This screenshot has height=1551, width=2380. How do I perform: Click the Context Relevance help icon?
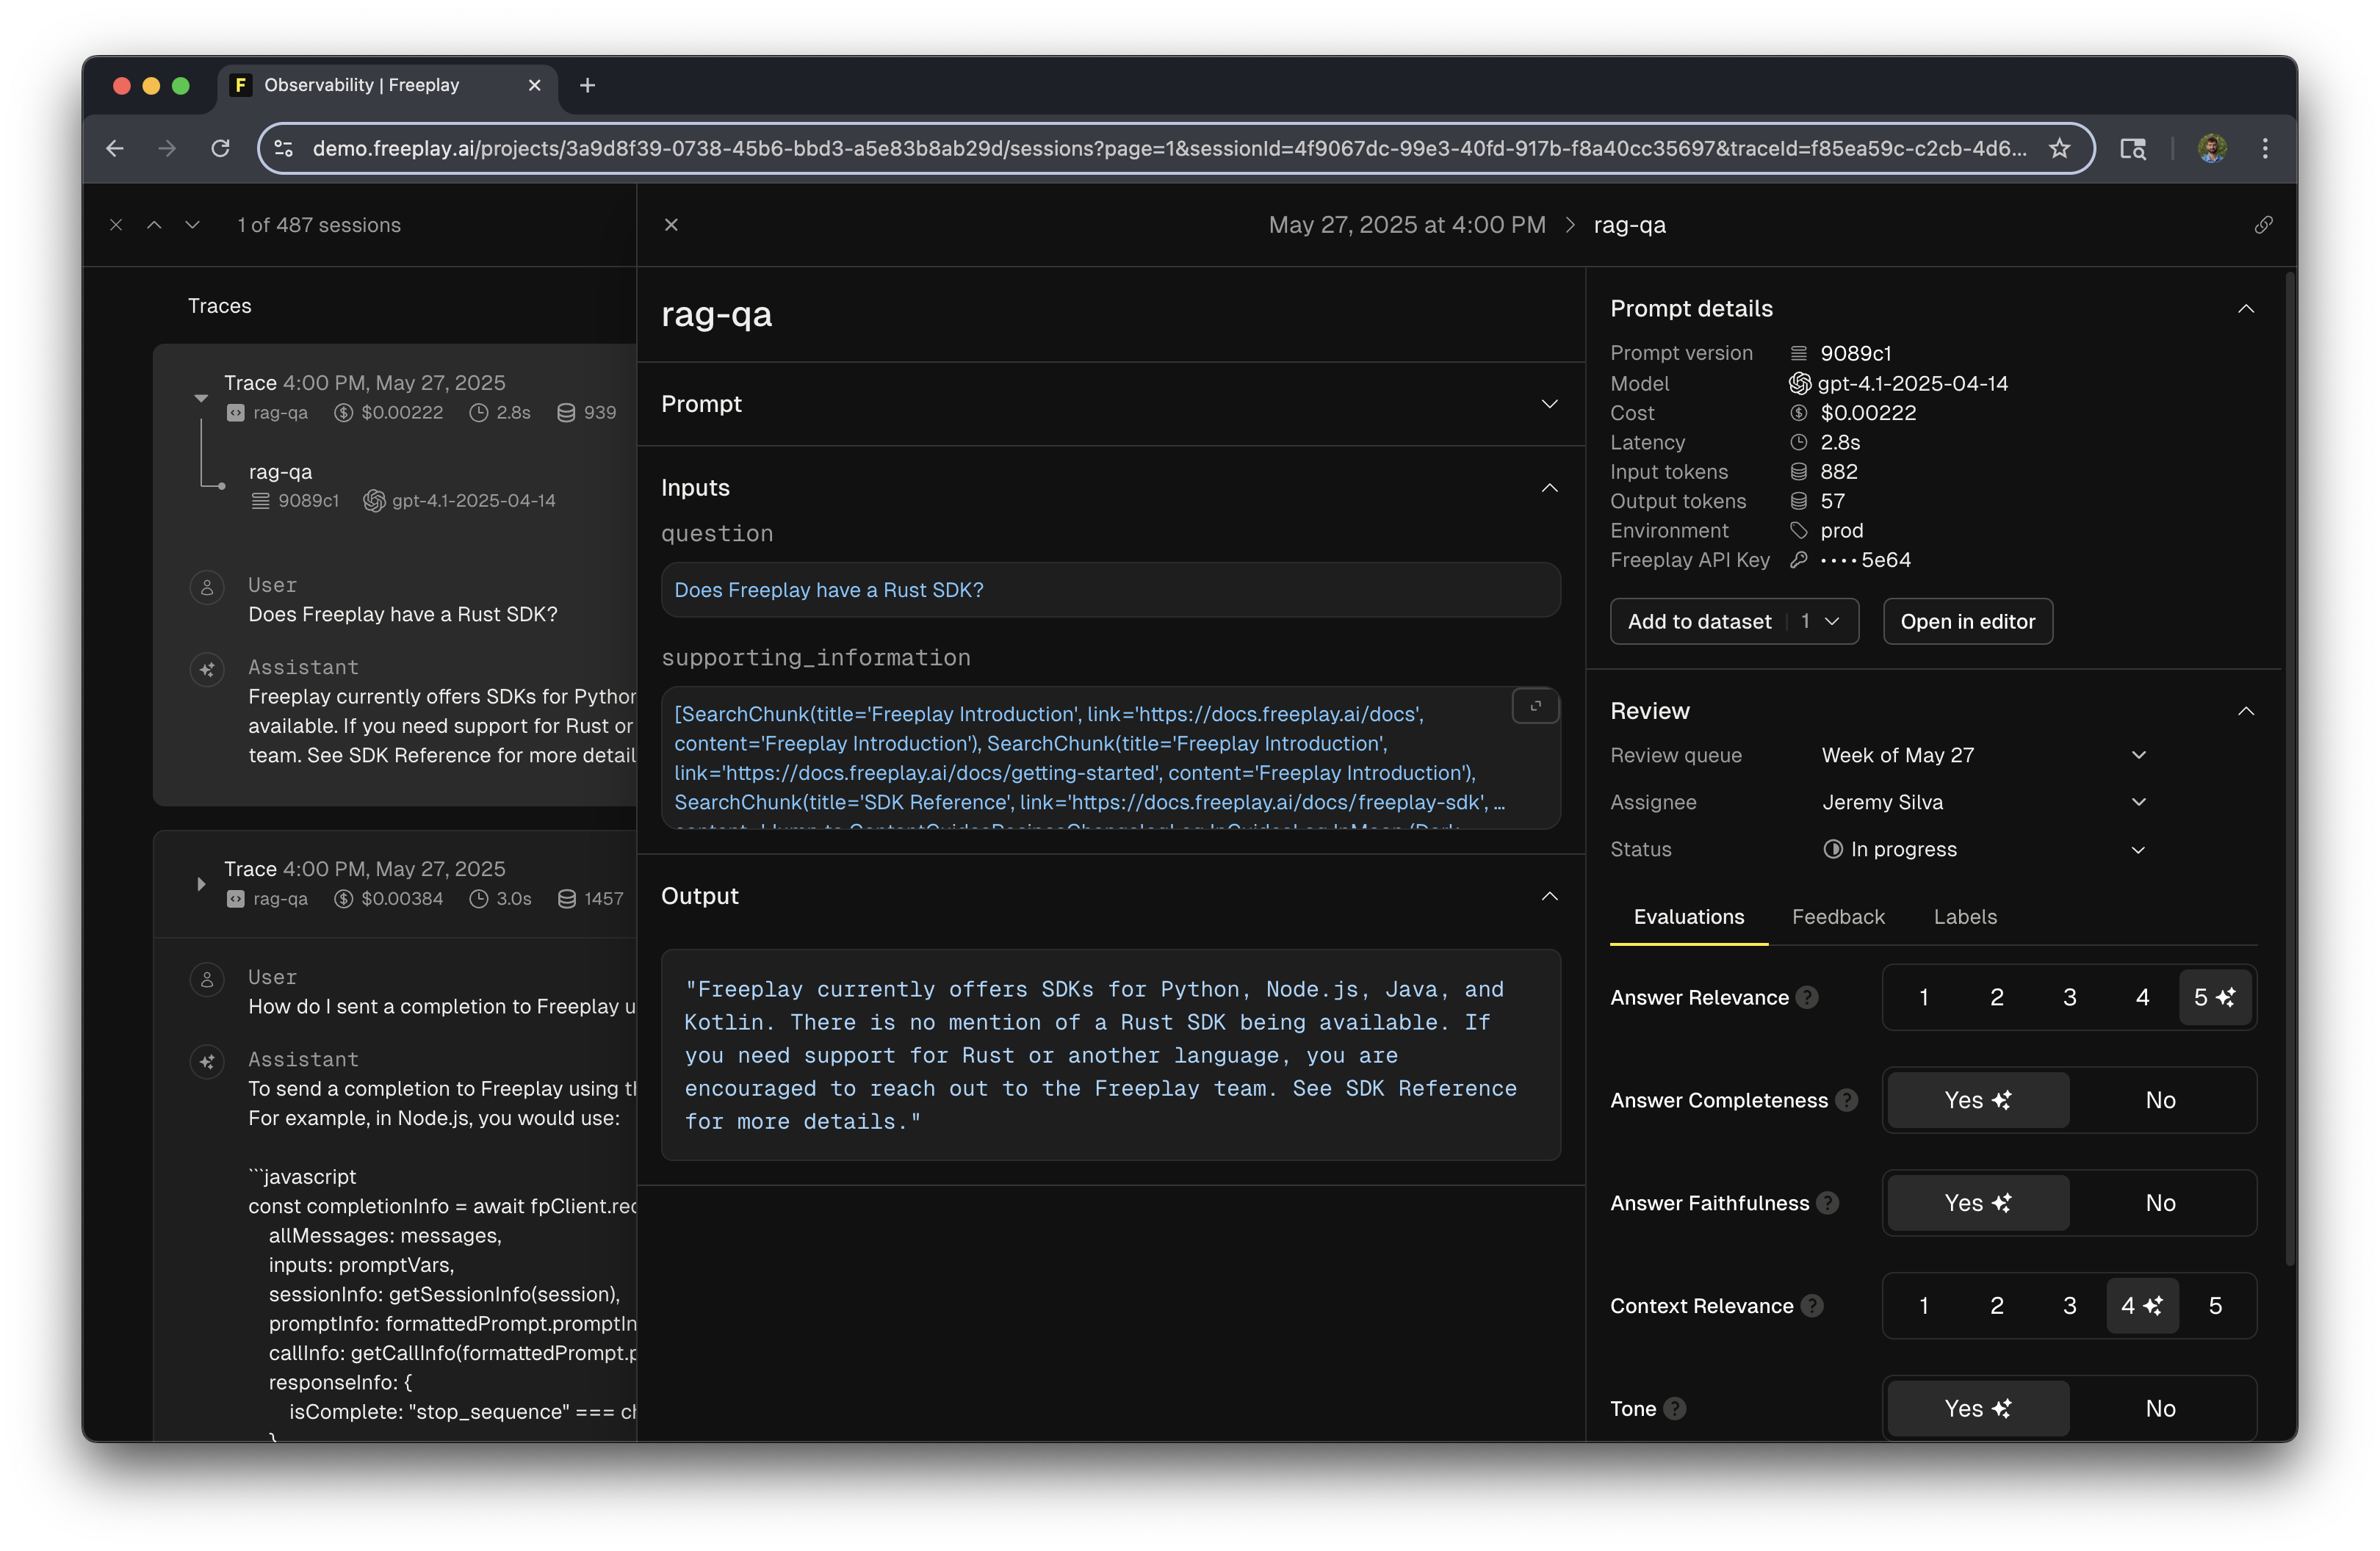[1811, 1306]
